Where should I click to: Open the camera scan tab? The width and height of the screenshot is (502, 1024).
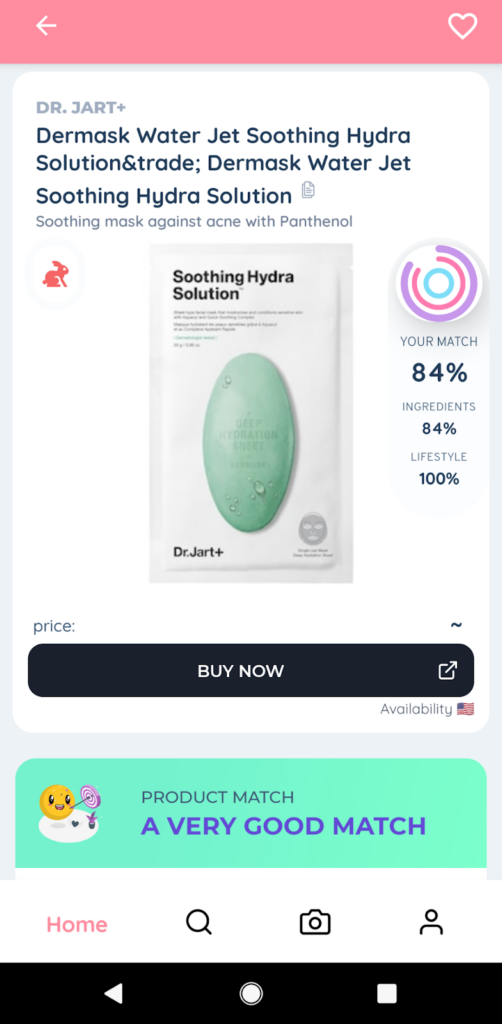coord(315,923)
